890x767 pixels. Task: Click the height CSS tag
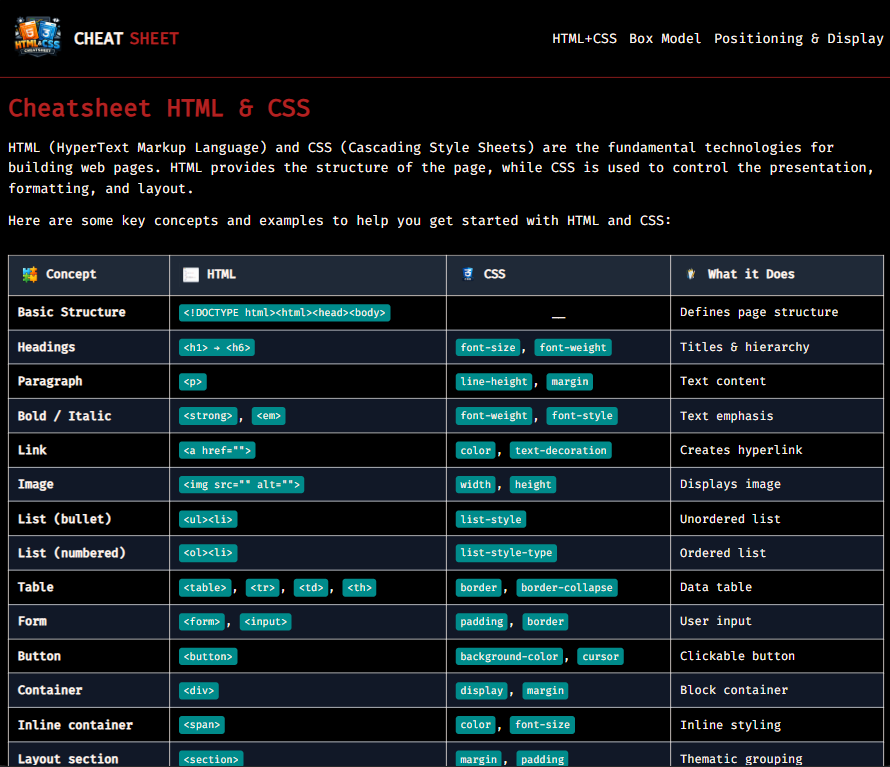[x=533, y=484]
